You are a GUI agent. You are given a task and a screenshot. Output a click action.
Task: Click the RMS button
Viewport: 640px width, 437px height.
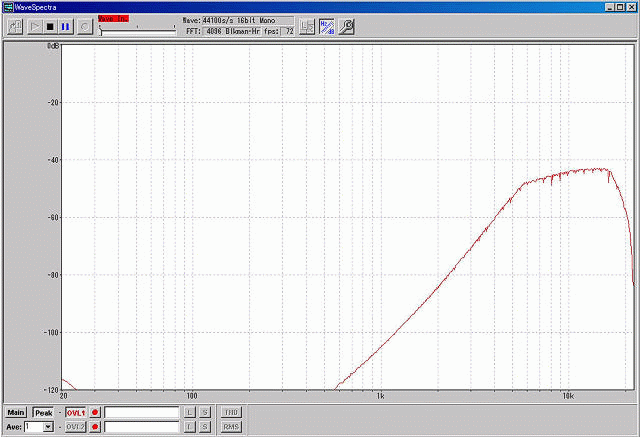231,427
